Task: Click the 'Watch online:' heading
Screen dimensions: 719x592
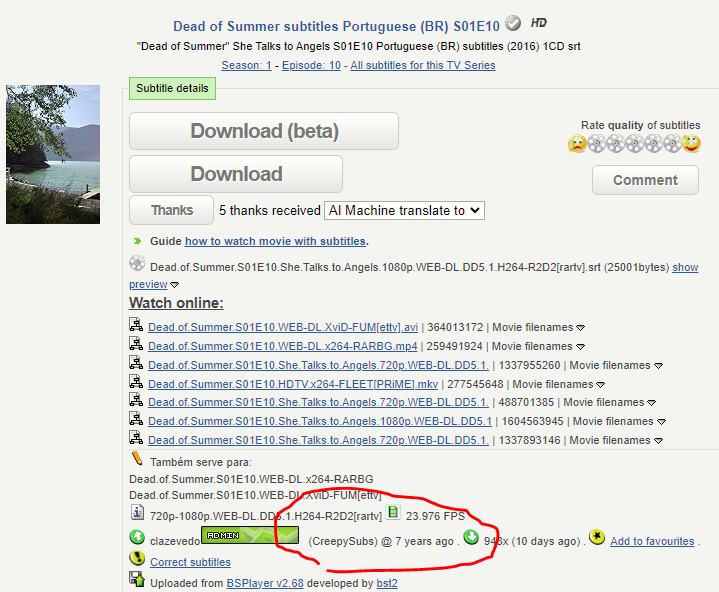Action: [176, 303]
